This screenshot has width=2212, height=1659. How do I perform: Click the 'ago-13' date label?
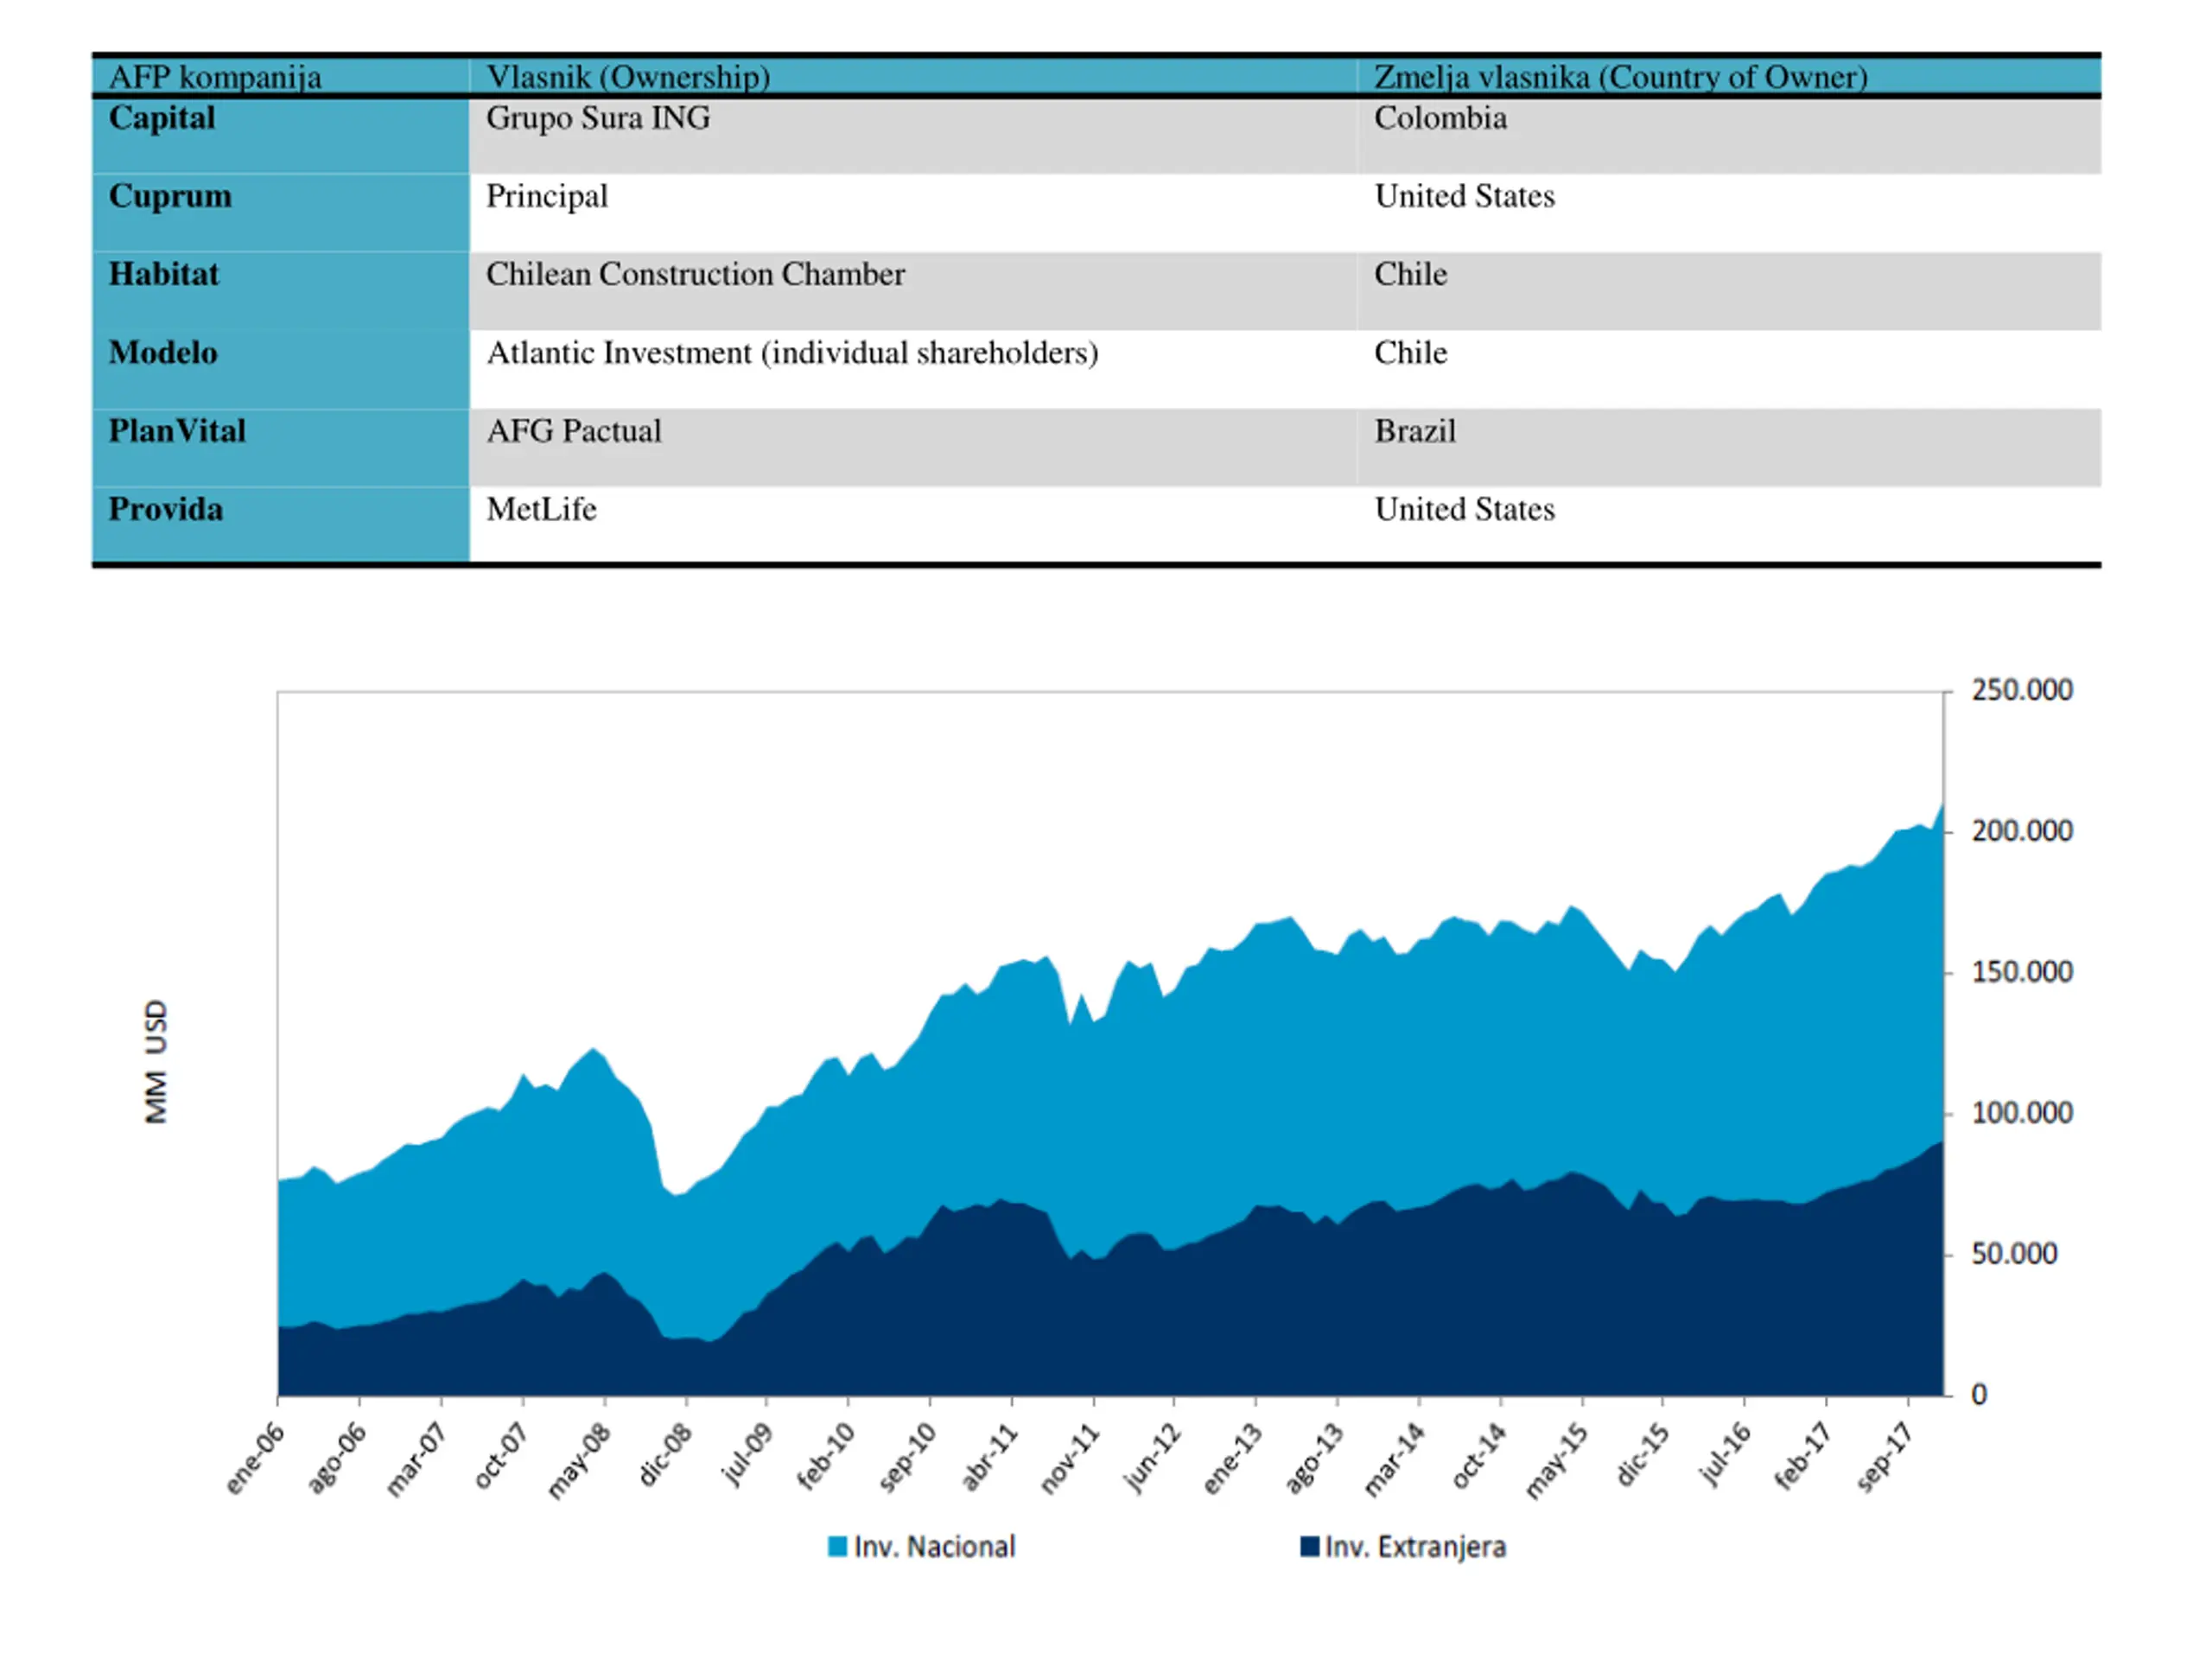[x=1314, y=1459]
